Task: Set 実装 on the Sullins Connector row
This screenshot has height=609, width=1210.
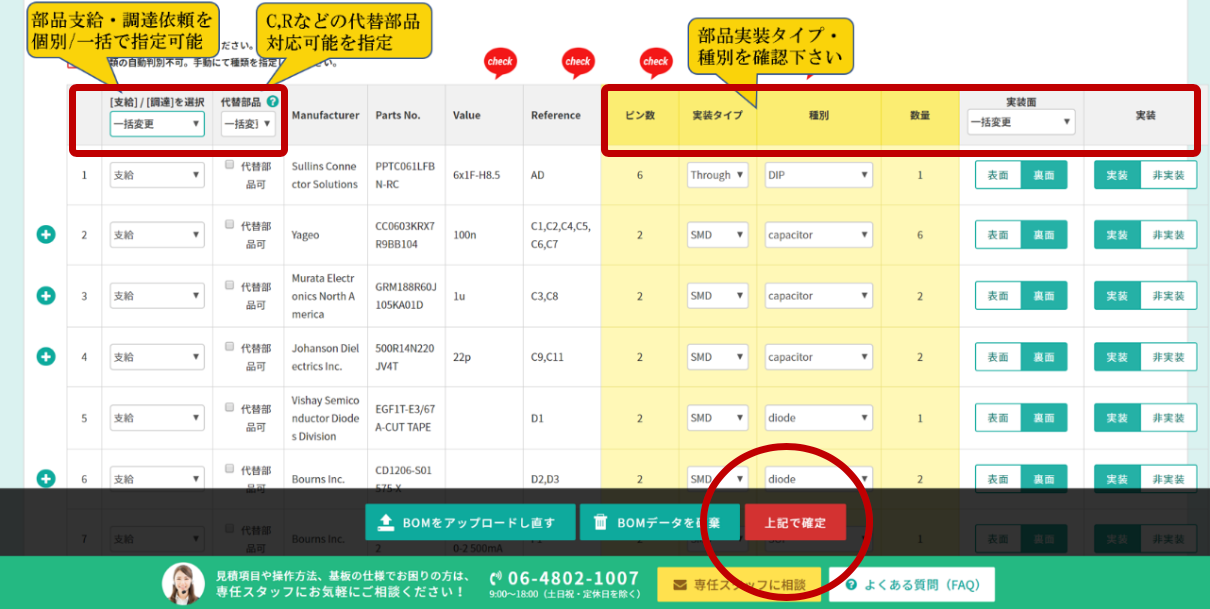Action: click(x=1117, y=175)
